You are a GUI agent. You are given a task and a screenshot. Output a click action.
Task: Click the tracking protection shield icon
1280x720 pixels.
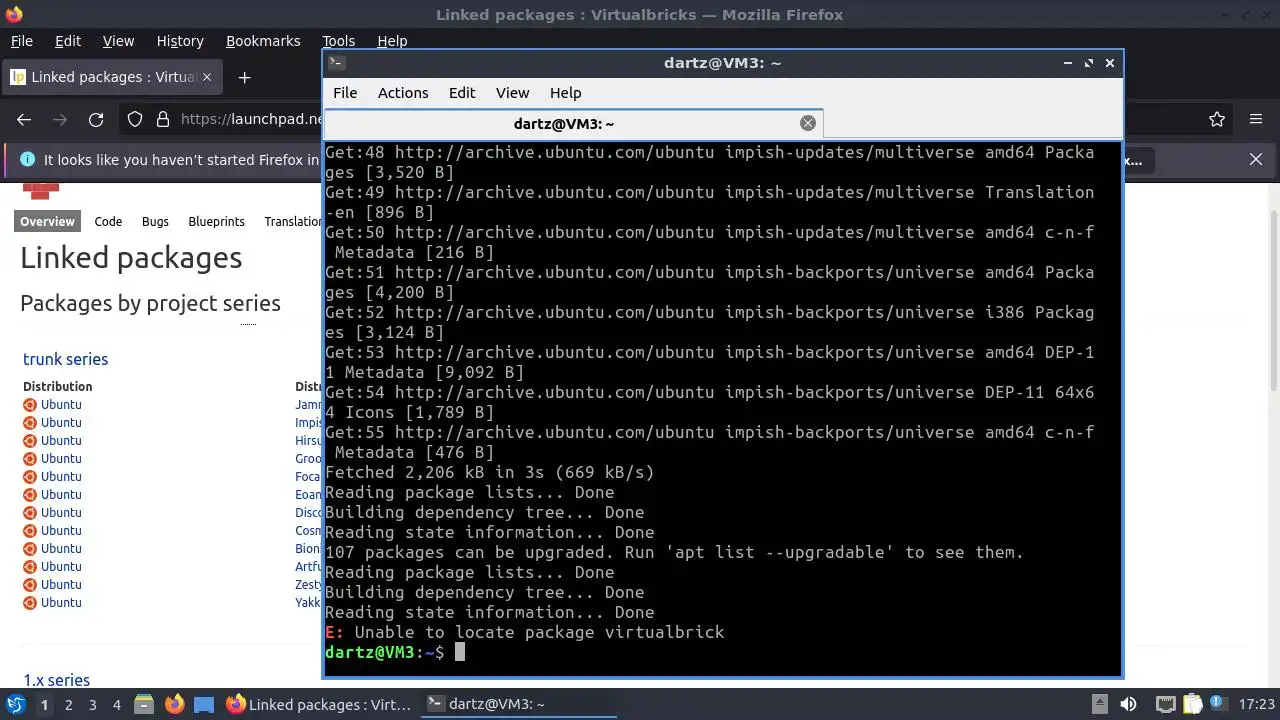[135, 119]
